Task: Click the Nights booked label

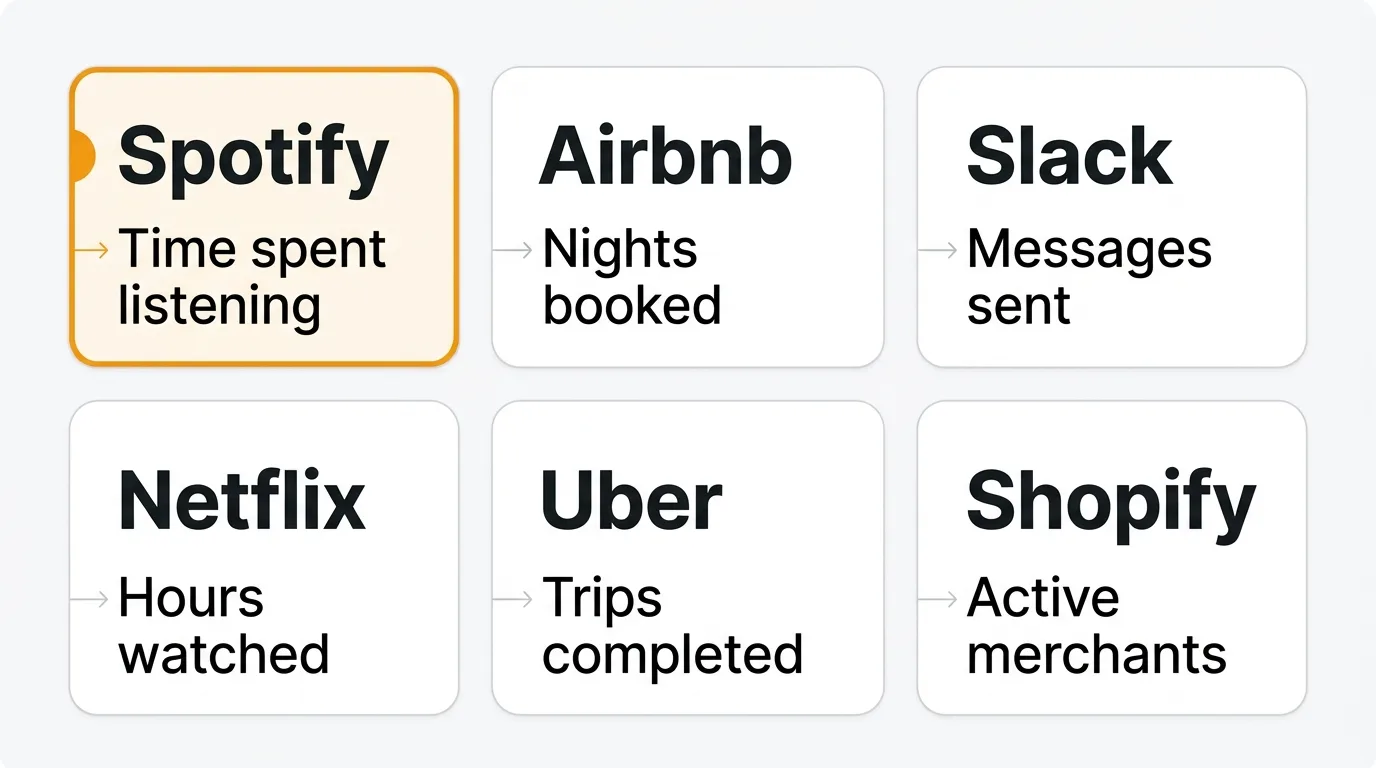Action: click(x=630, y=277)
